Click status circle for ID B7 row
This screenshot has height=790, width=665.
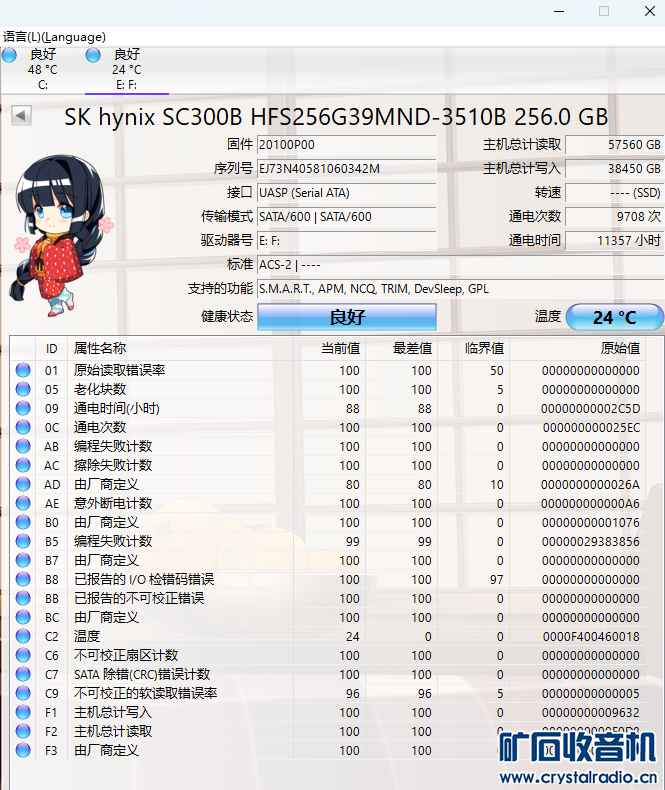coord(23,560)
